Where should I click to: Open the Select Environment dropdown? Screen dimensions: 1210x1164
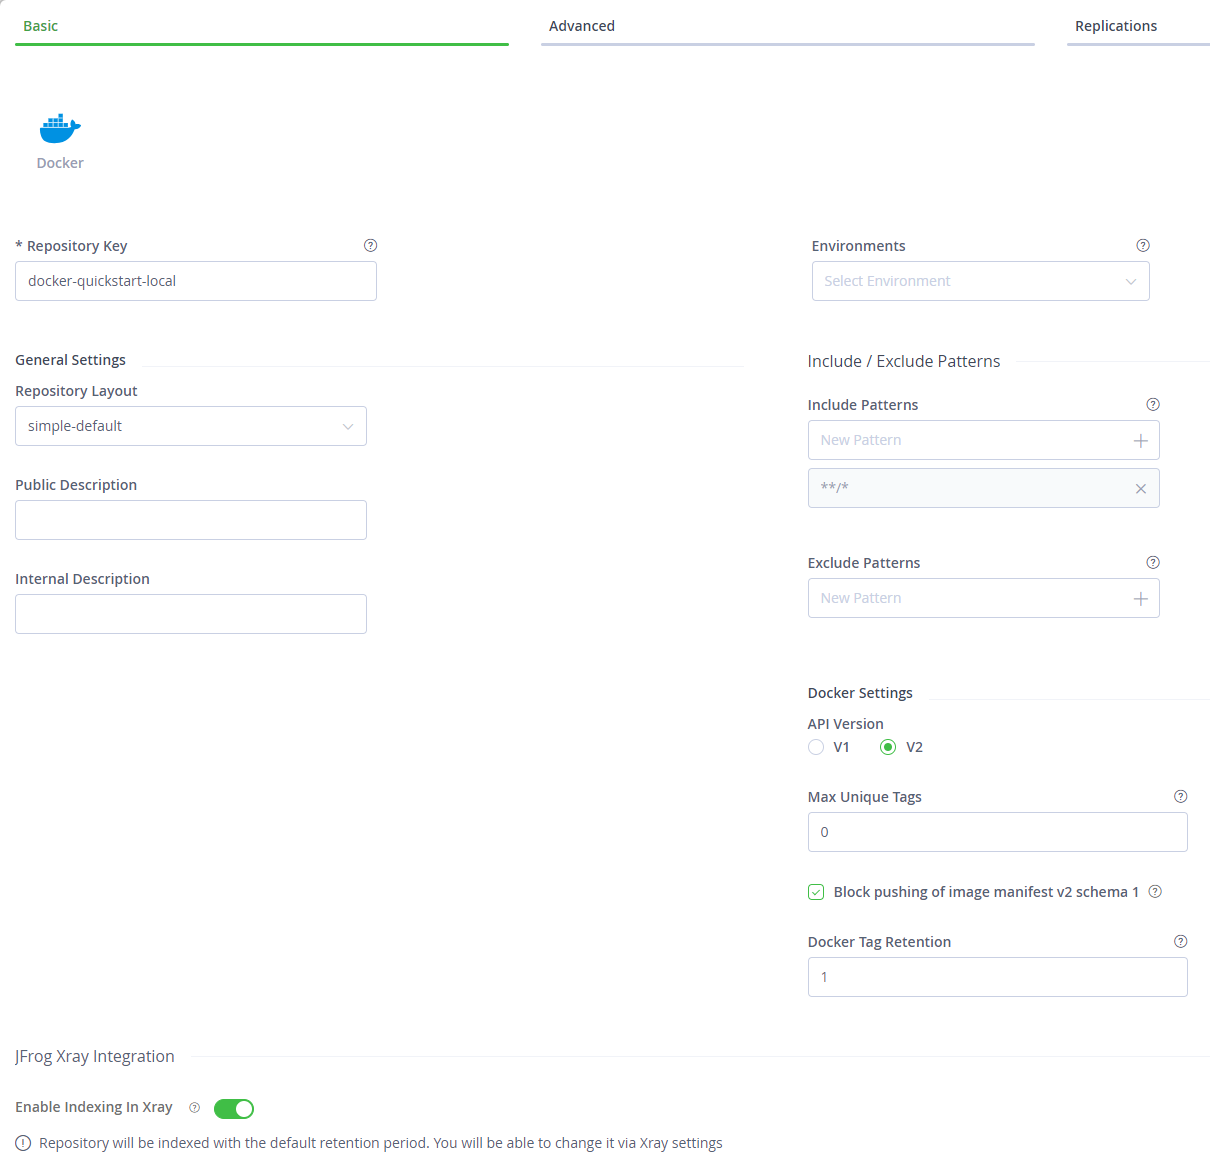click(x=980, y=282)
